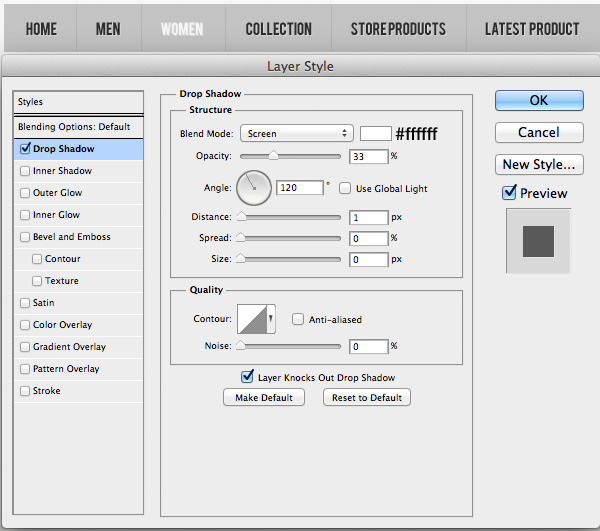Enable the Contour sub-option checkbox
The width and height of the screenshot is (600, 531).
pyautogui.click(x=37, y=259)
